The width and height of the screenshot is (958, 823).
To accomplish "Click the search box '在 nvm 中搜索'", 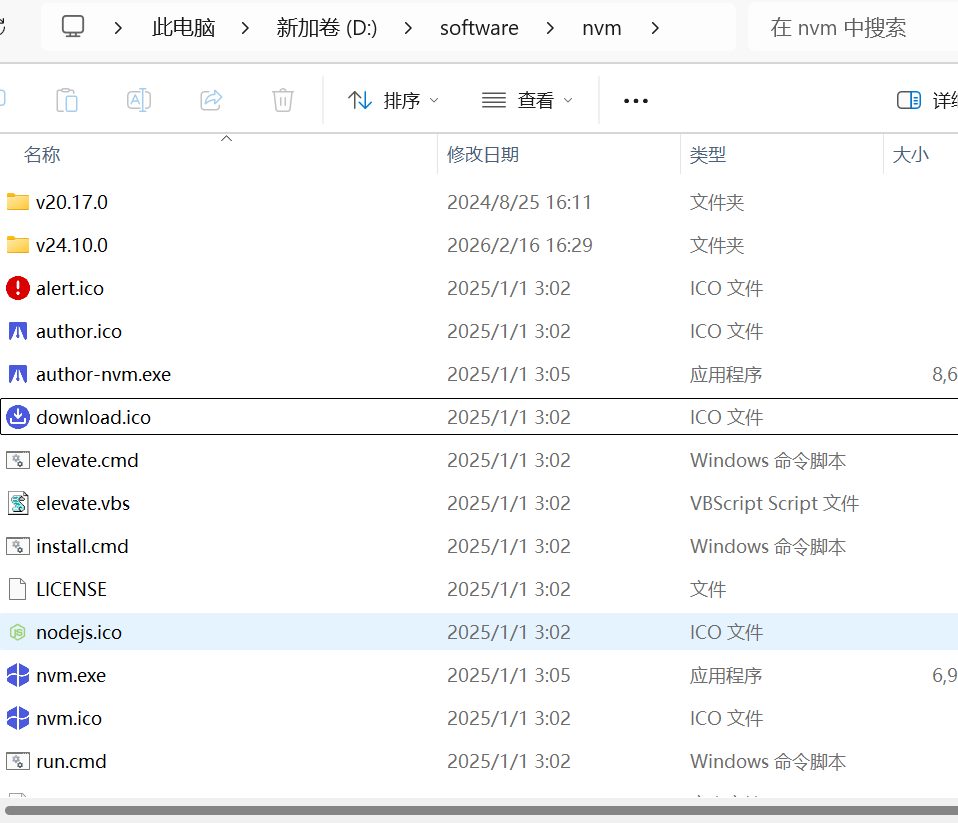I will 853,27.
